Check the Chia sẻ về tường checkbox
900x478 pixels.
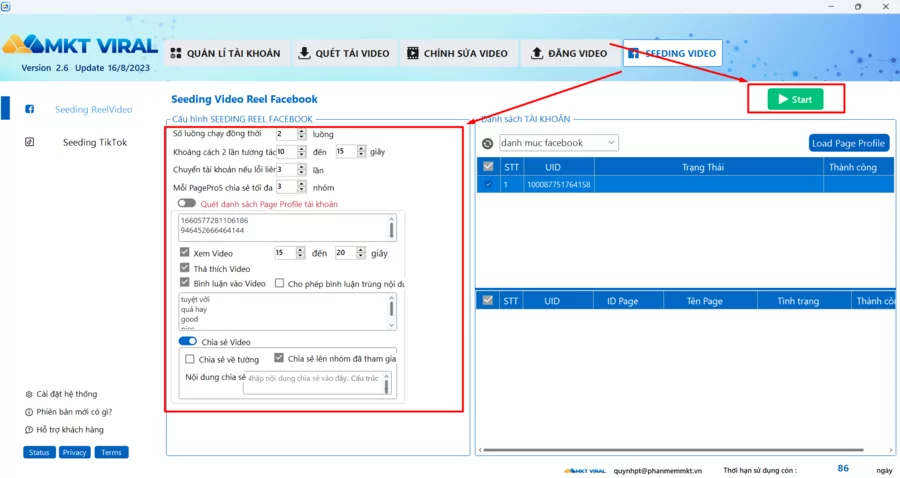point(189,359)
